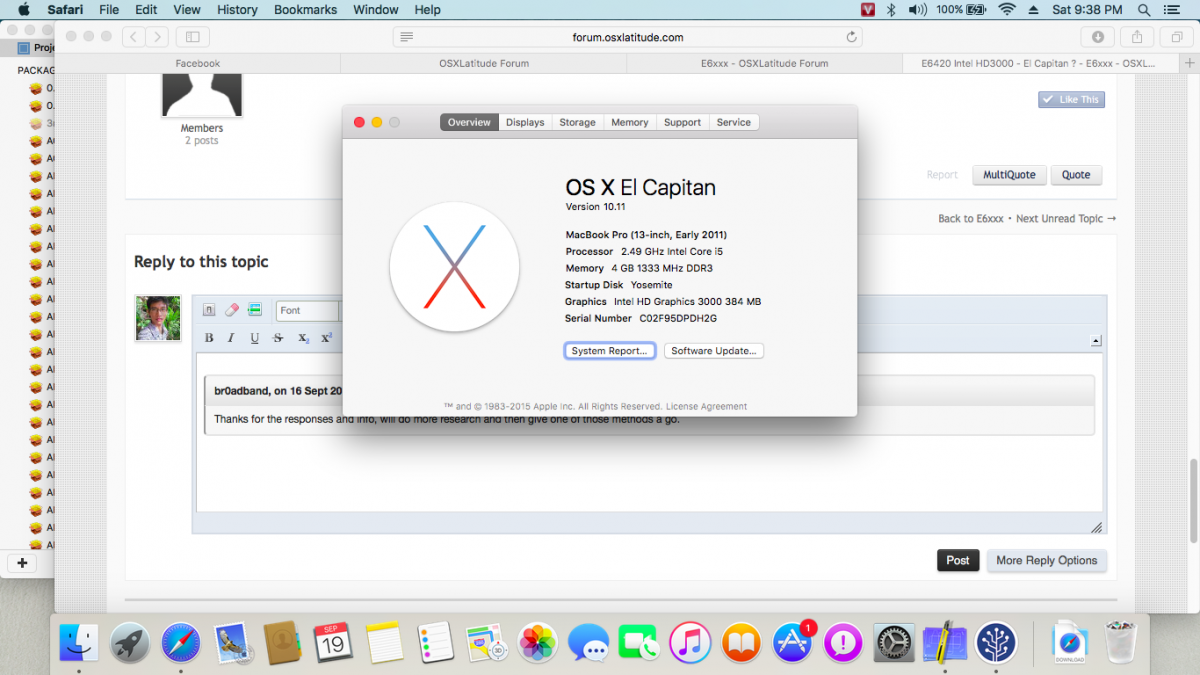Click the Wi-Fi status icon
Screen dimensions: 1200x675
pyautogui.click(x=1006, y=10)
